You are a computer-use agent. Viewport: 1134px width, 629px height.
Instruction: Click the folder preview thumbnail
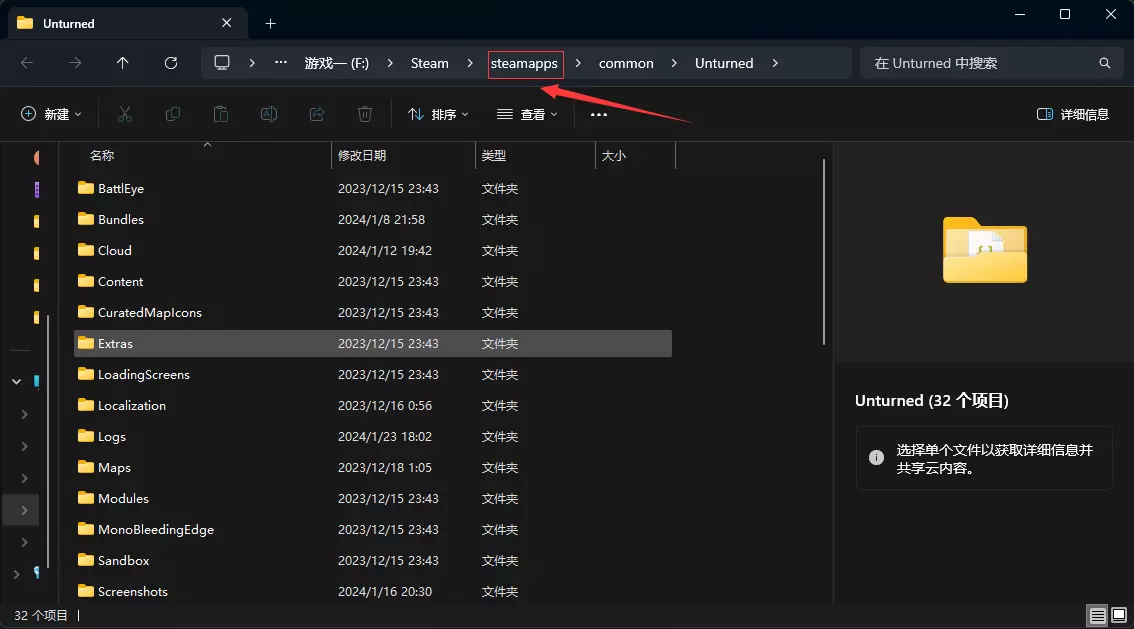click(x=984, y=249)
